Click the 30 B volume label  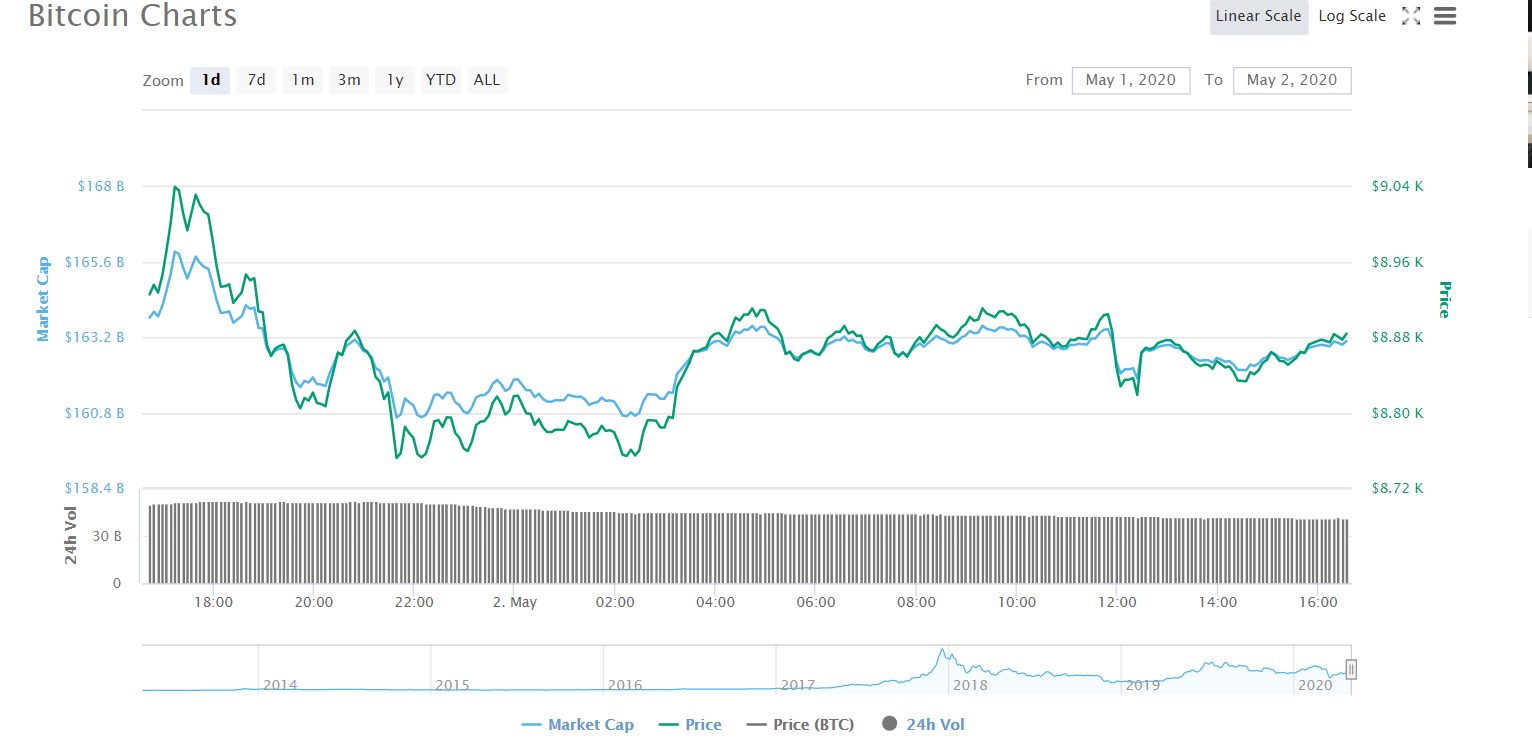(108, 535)
